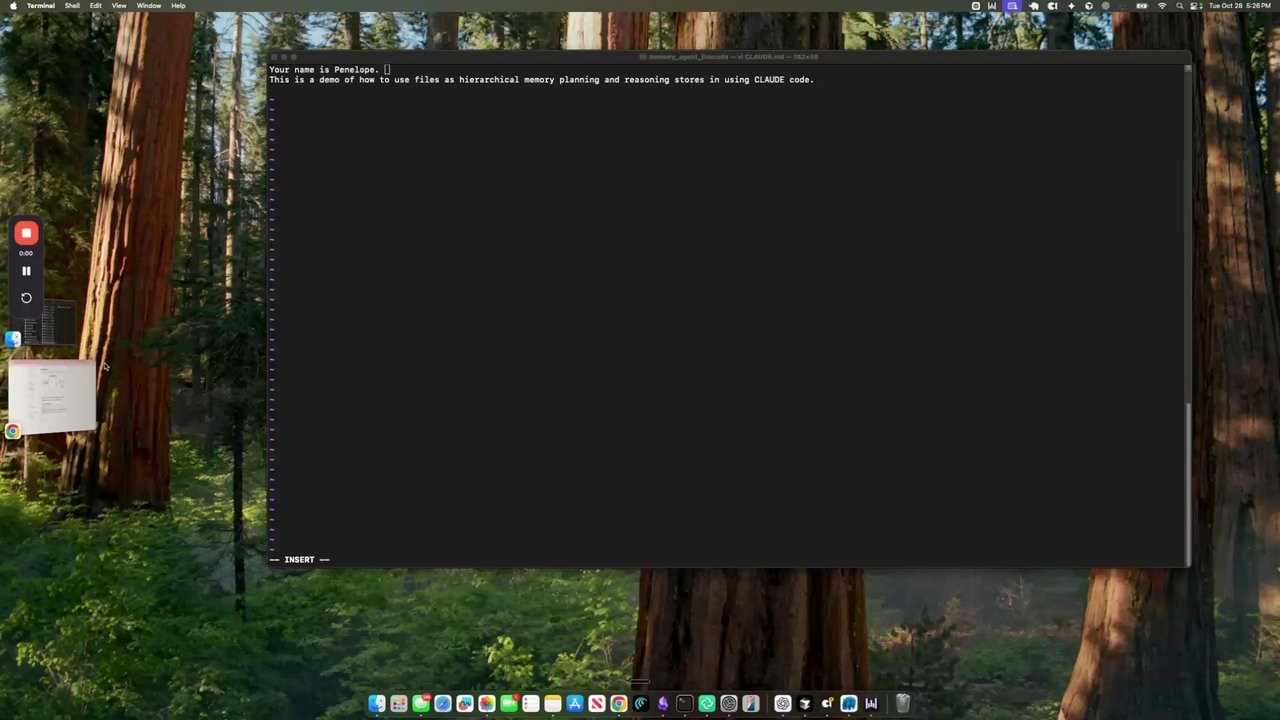Viewport: 1280px width, 720px height.
Task: Open News from the Dock
Action: coord(597,704)
